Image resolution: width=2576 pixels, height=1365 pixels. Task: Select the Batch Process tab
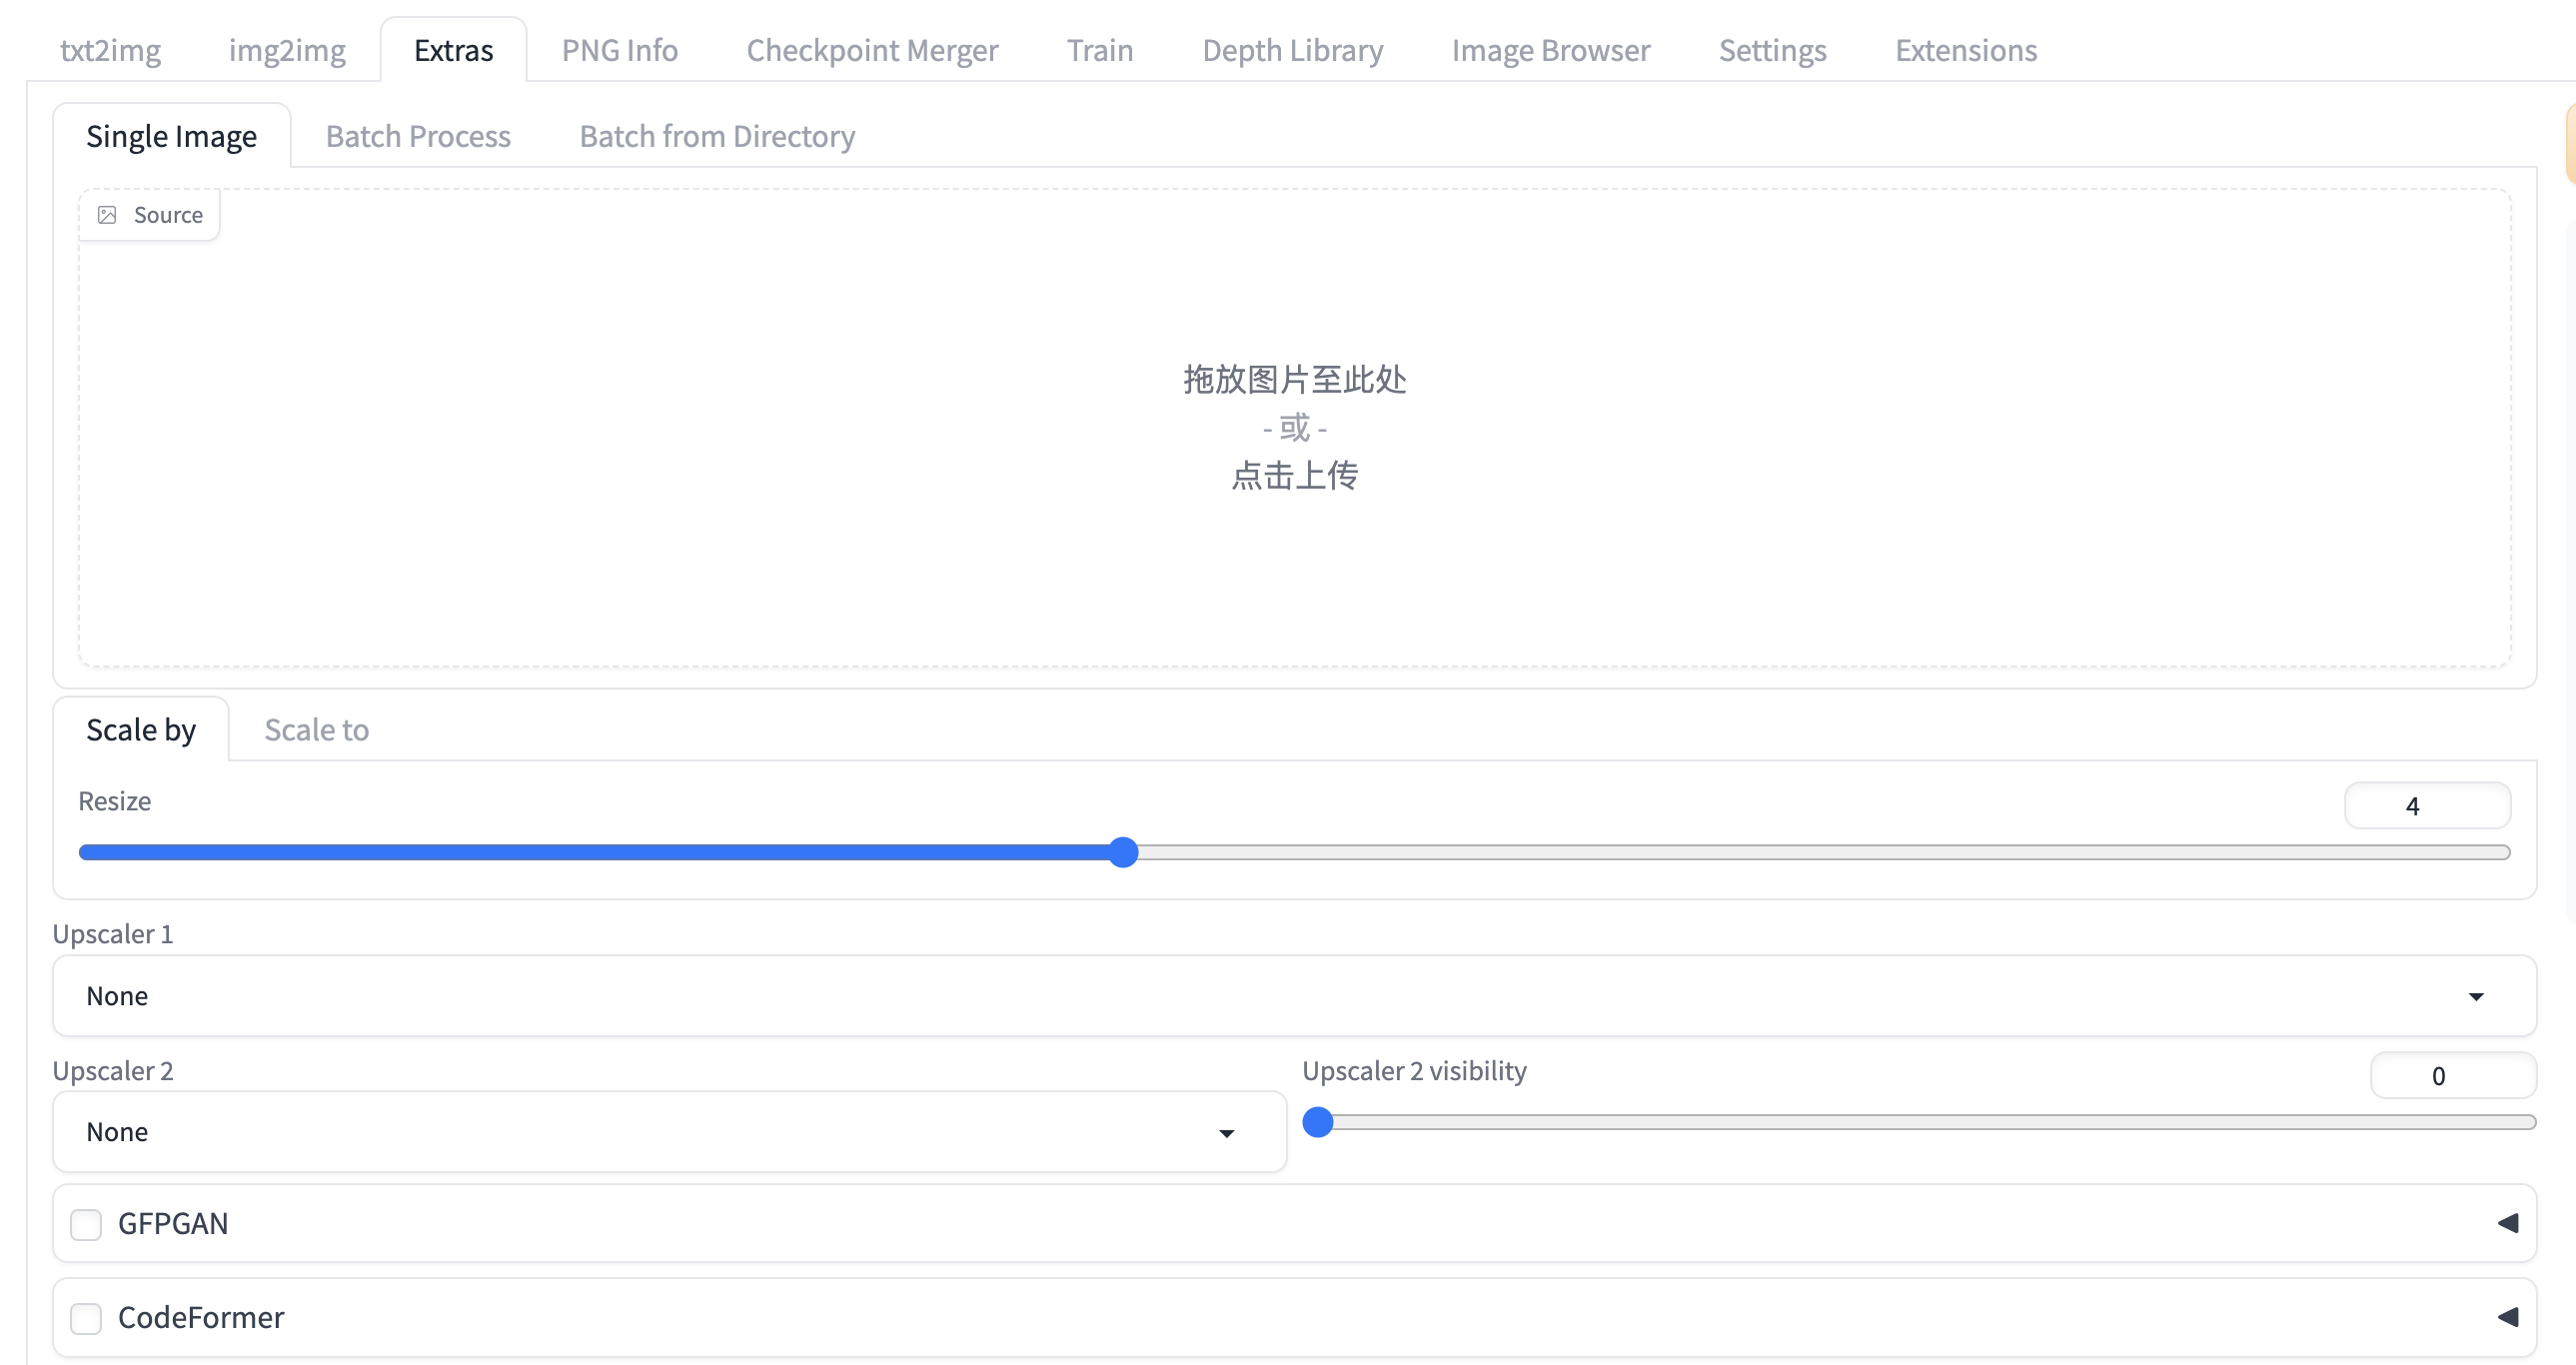(418, 136)
